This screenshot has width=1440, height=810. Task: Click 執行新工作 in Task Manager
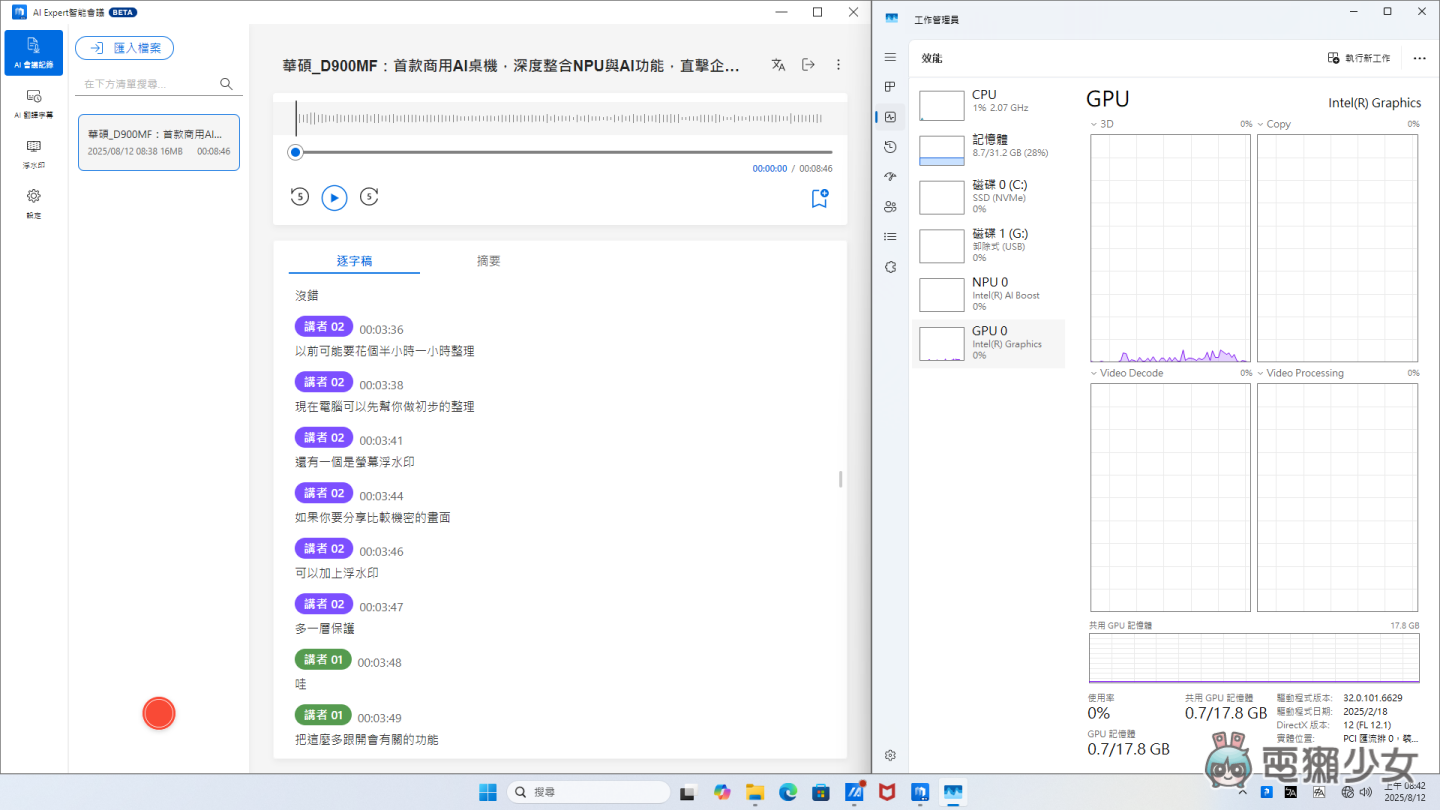pyautogui.click(x=1359, y=58)
